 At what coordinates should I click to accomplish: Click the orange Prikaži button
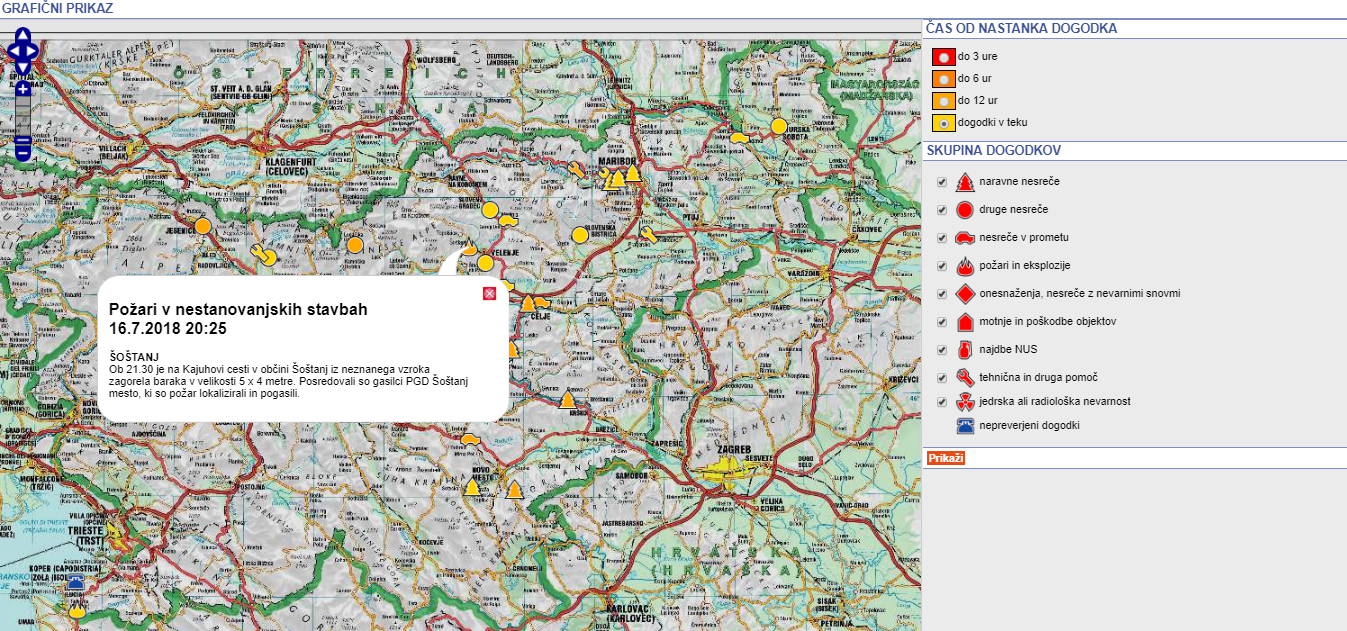point(946,458)
